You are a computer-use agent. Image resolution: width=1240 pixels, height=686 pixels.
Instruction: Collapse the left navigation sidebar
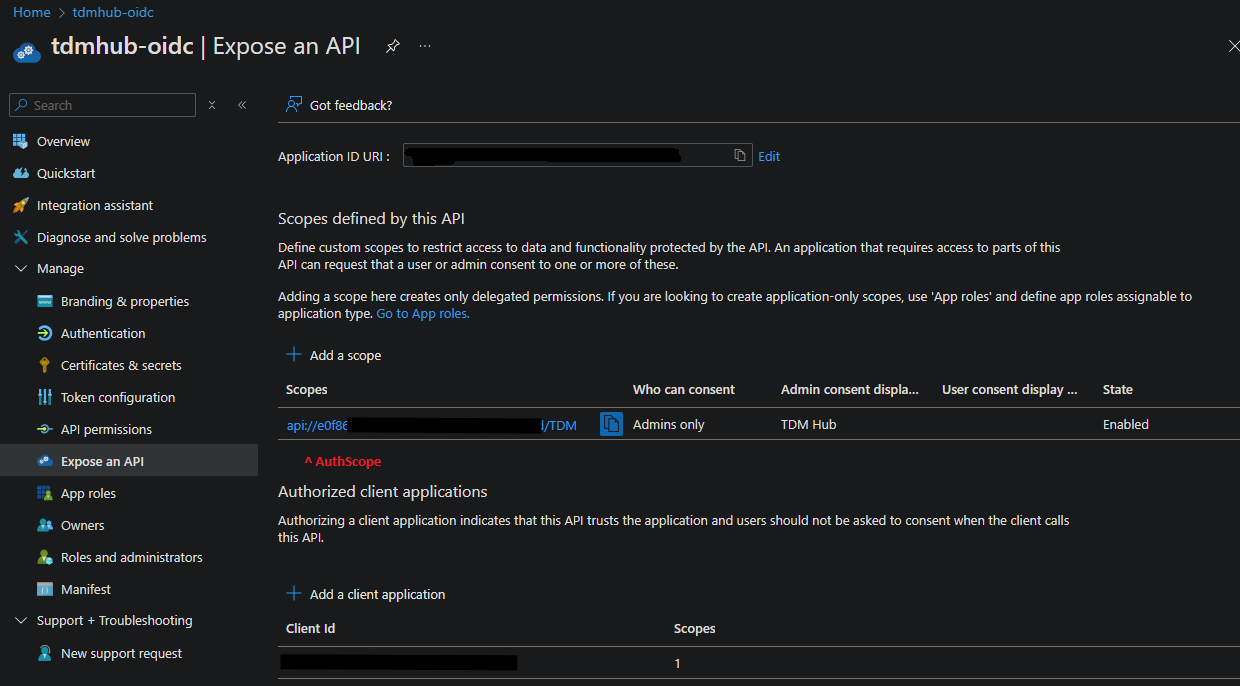pos(242,105)
